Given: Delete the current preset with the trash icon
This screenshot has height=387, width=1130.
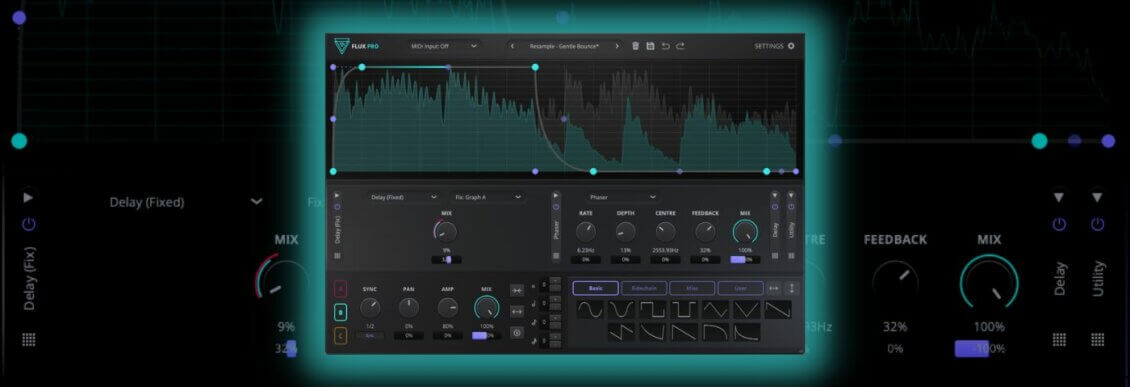Looking at the screenshot, I should click(636, 46).
